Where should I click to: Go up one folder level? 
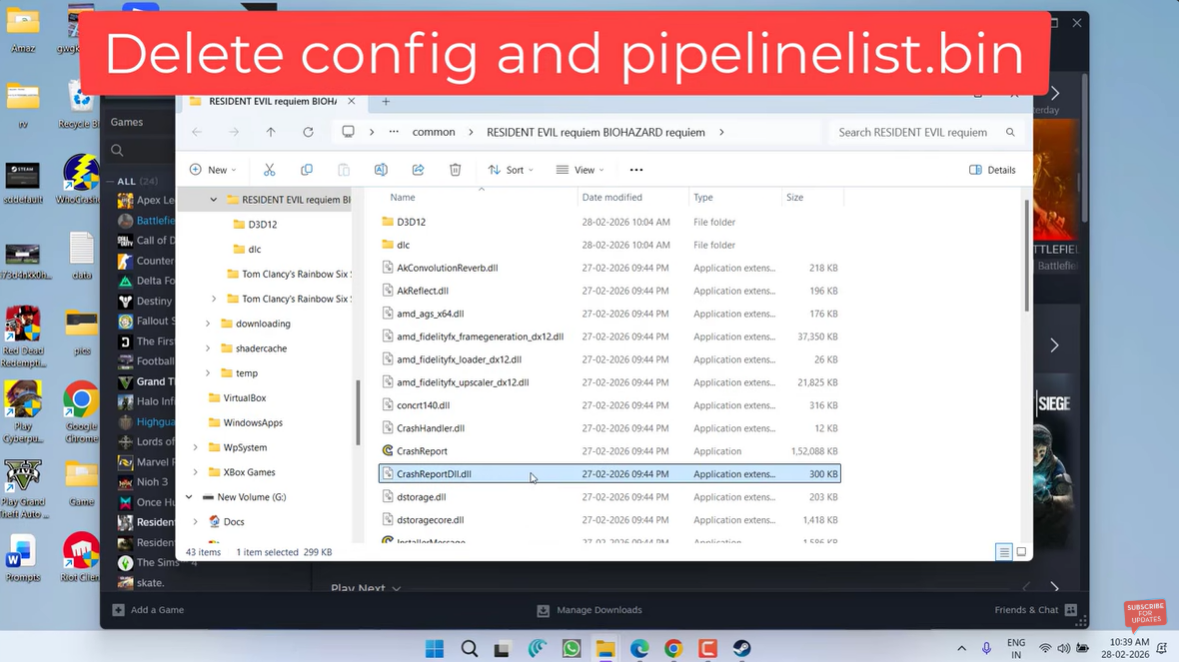271,132
